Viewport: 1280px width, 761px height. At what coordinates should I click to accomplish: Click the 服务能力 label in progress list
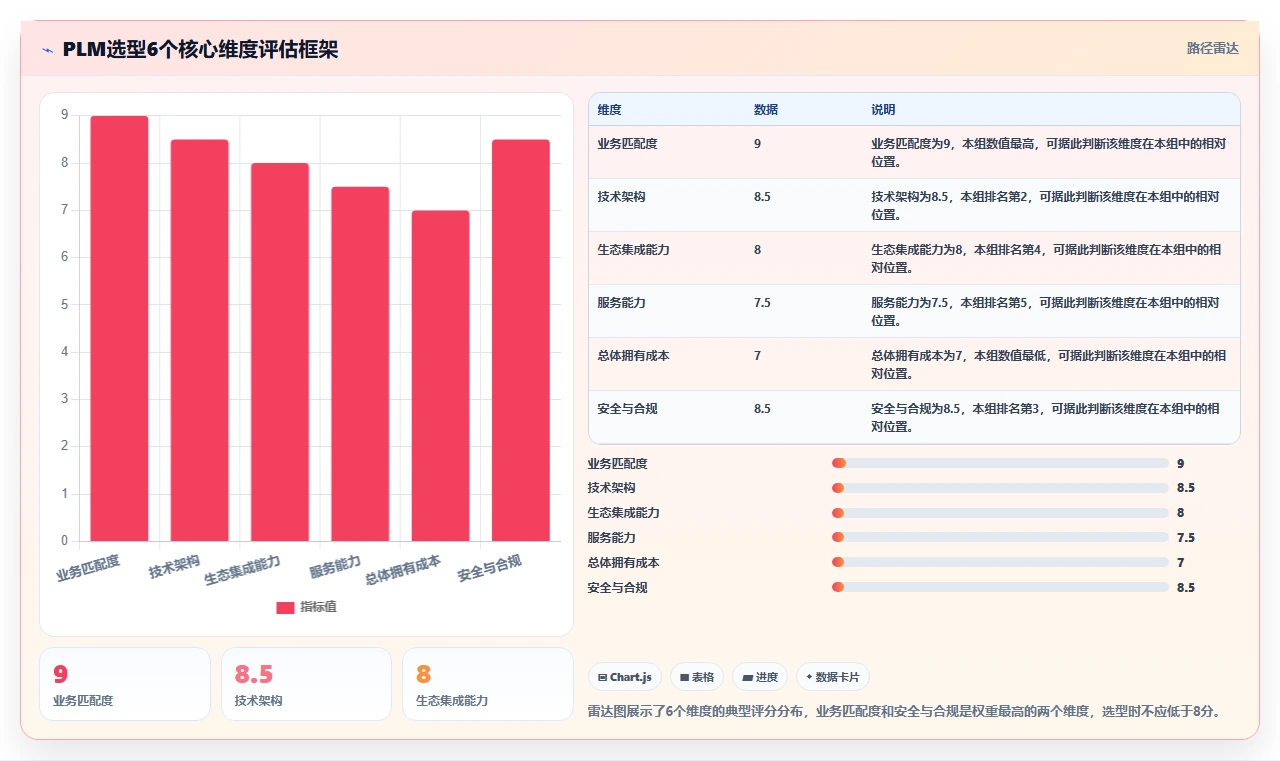pyautogui.click(x=612, y=538)
